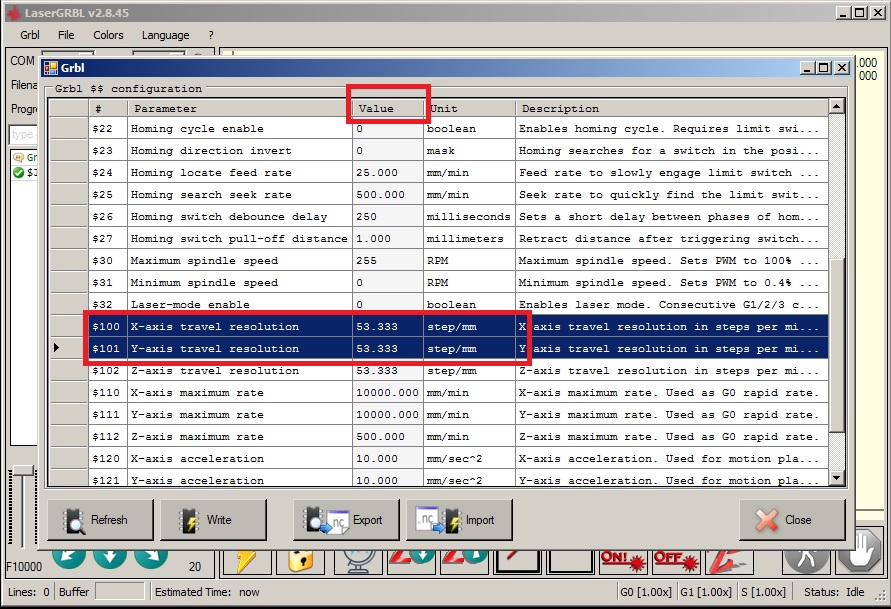
Task: Select the 'Y-axis acceleration' parameter cell
Action: coord(239,478)
